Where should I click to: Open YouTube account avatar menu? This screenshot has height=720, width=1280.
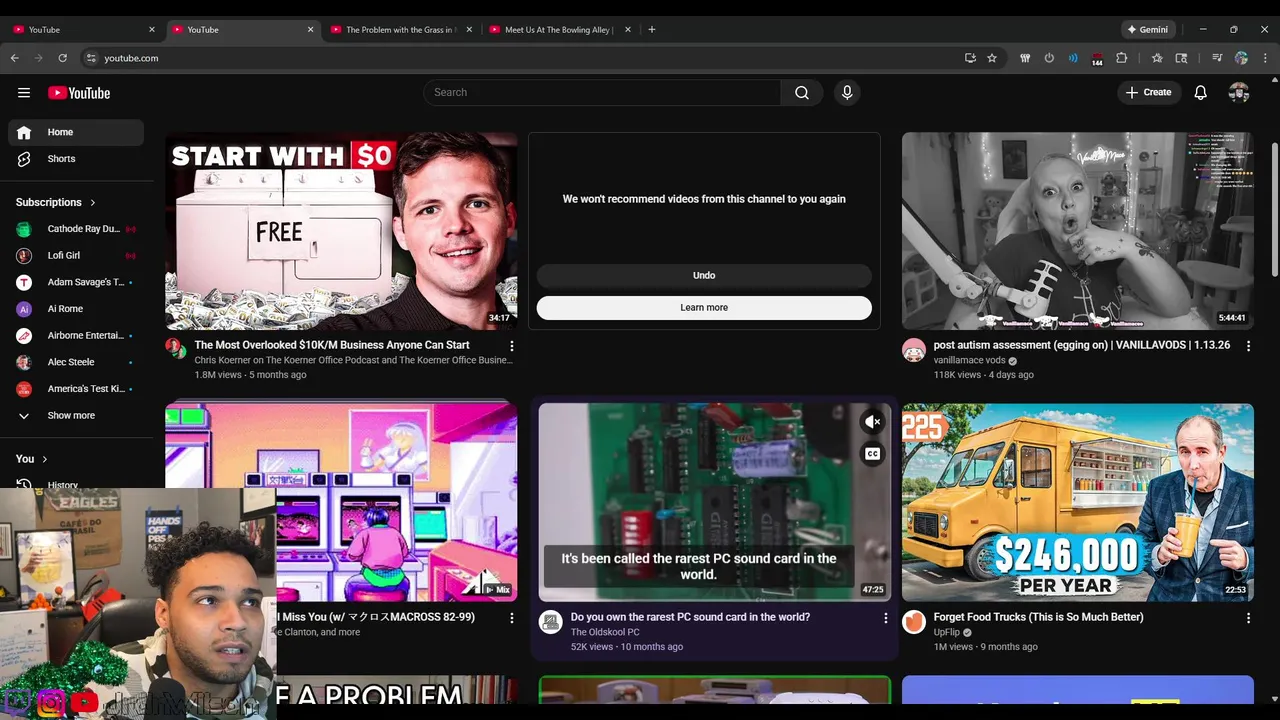point(1239,93)
